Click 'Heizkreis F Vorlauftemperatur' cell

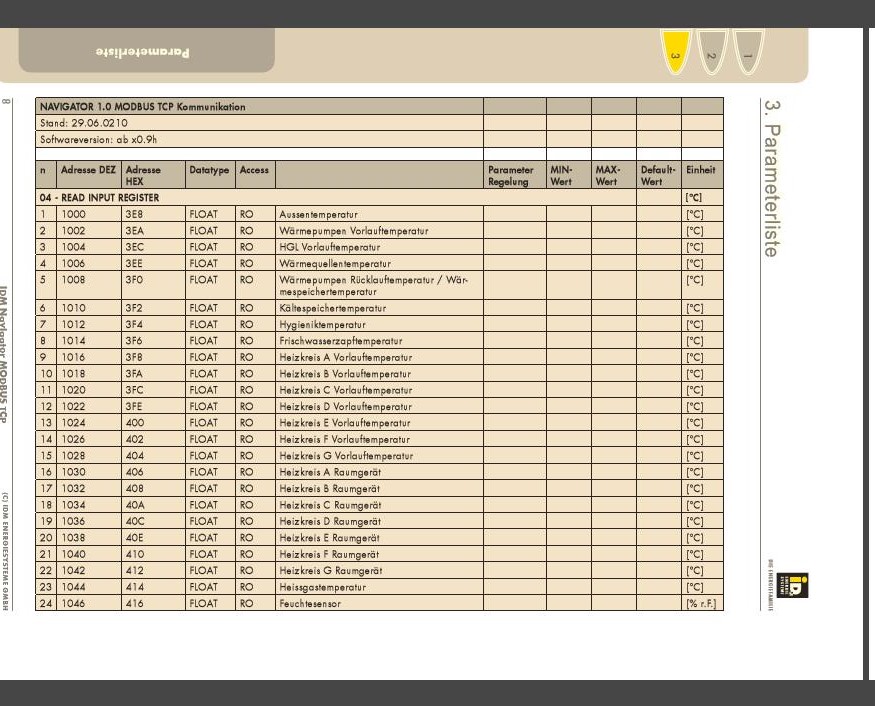pyautogui.click(x=379, y=439)
